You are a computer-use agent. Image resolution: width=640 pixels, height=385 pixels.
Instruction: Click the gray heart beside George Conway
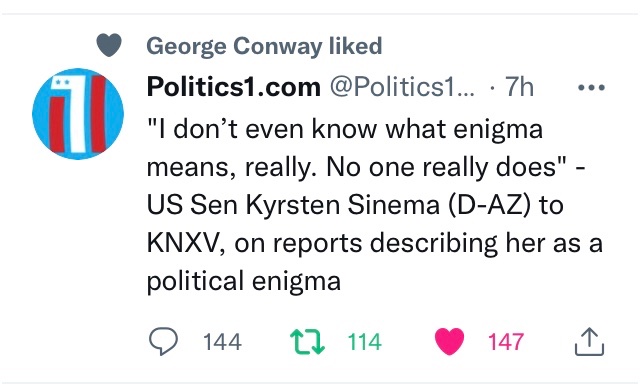[x=109, y=45]
